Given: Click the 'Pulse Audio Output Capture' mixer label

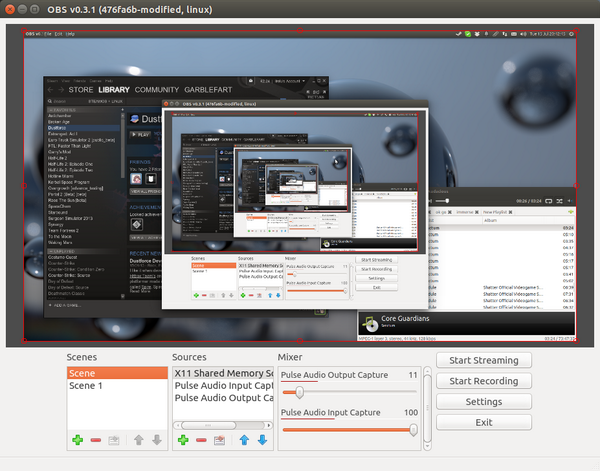Looking at the screenshot, I should pos(334,375).
